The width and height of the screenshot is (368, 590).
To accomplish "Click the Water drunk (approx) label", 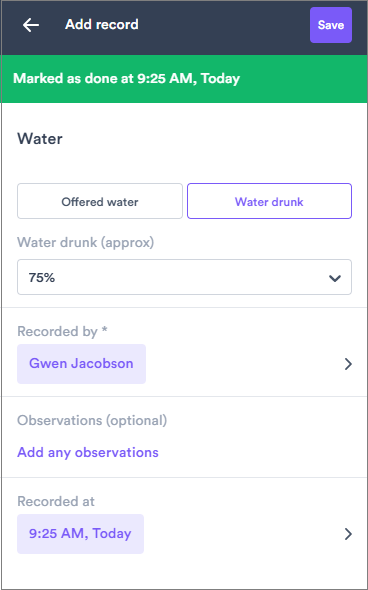I will tap(85, 243).
